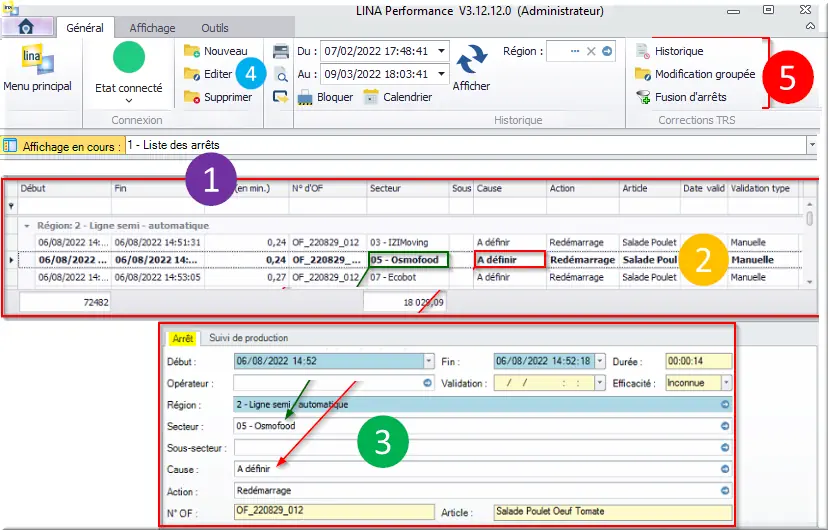Open the Efficacité dropdown

(727, 383)
